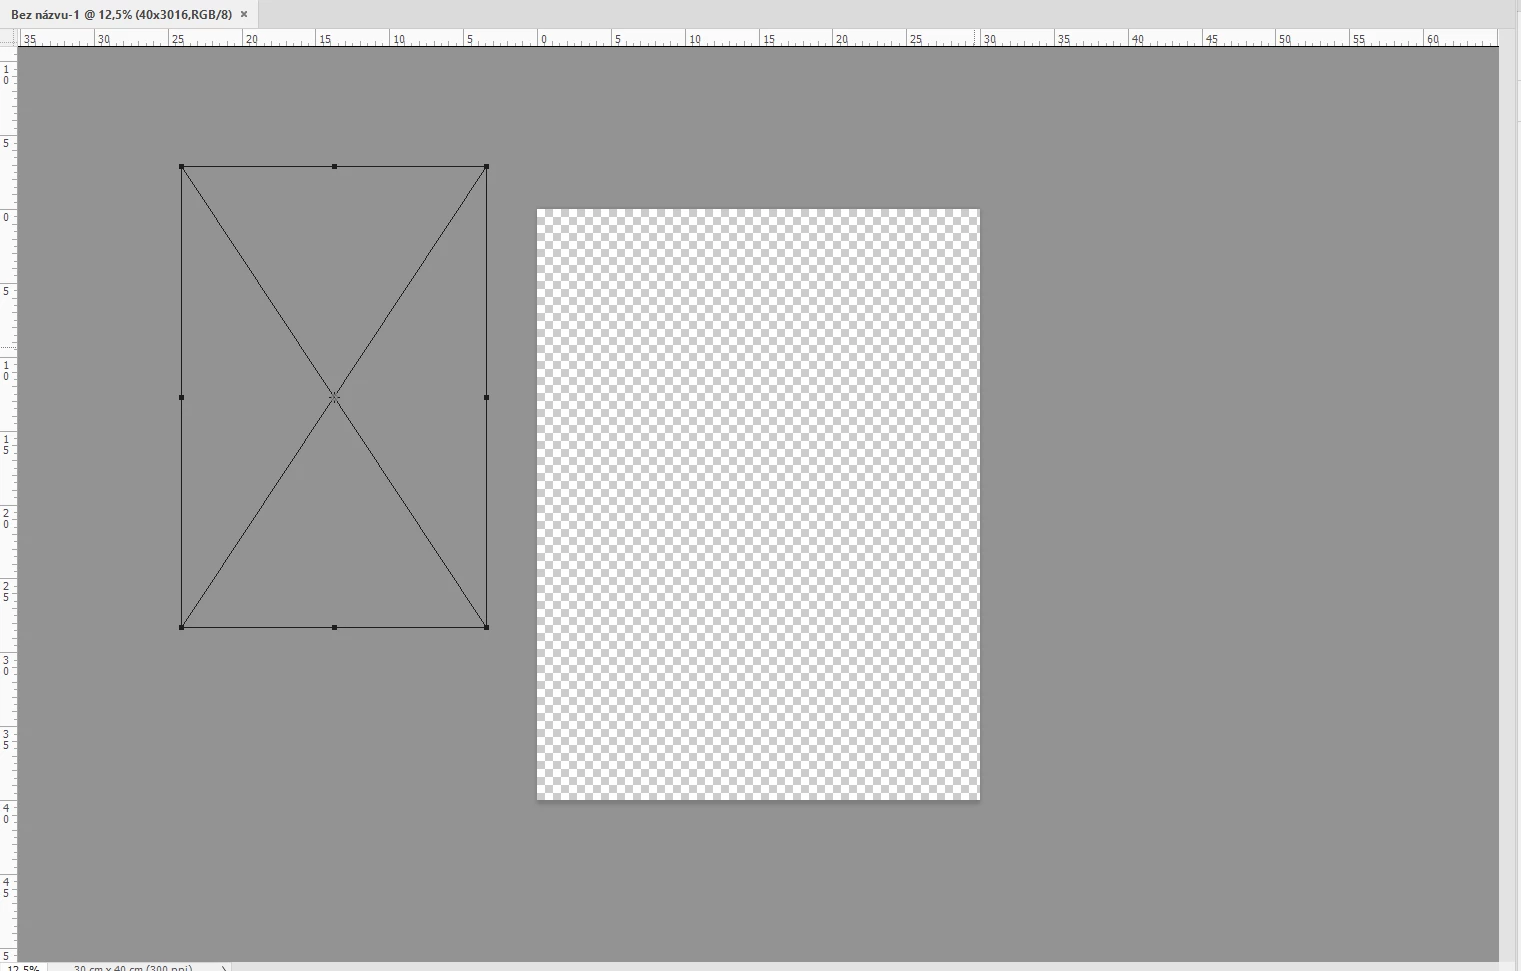
Task: Open the status bar info arrow menu
Action: pos(224,967)
